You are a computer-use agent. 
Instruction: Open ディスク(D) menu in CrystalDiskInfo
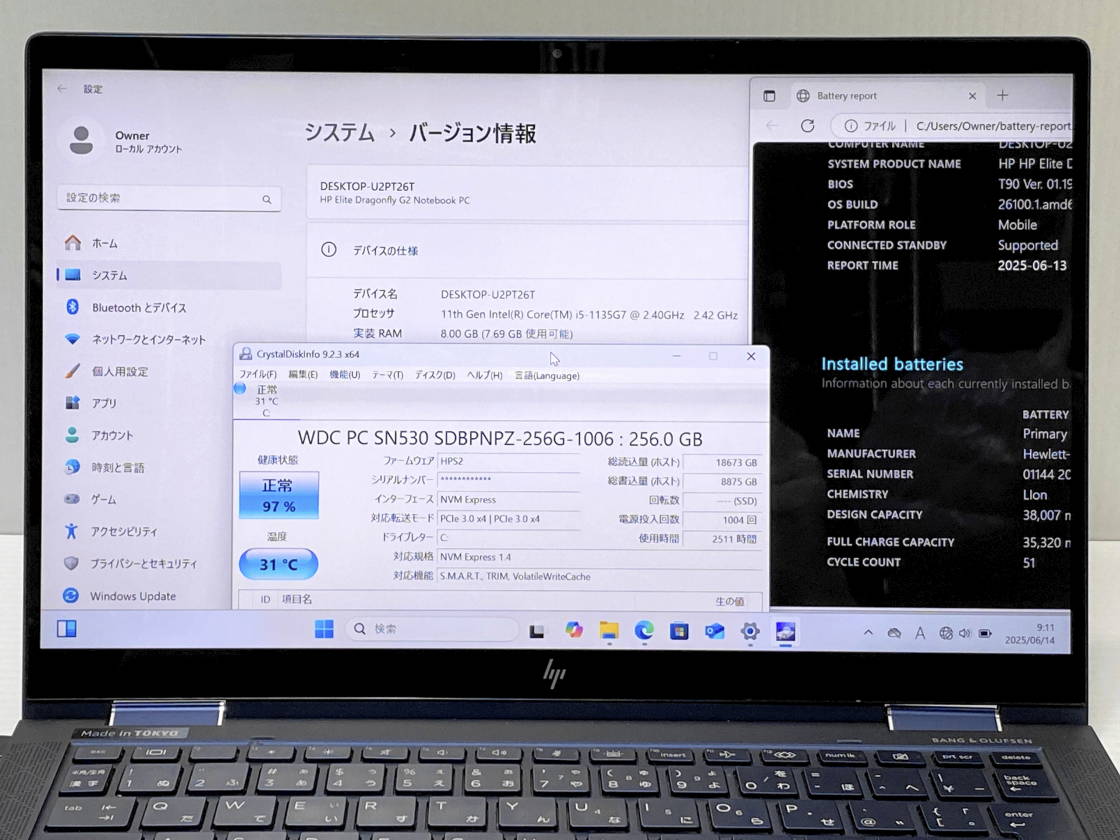pos(435,375)
